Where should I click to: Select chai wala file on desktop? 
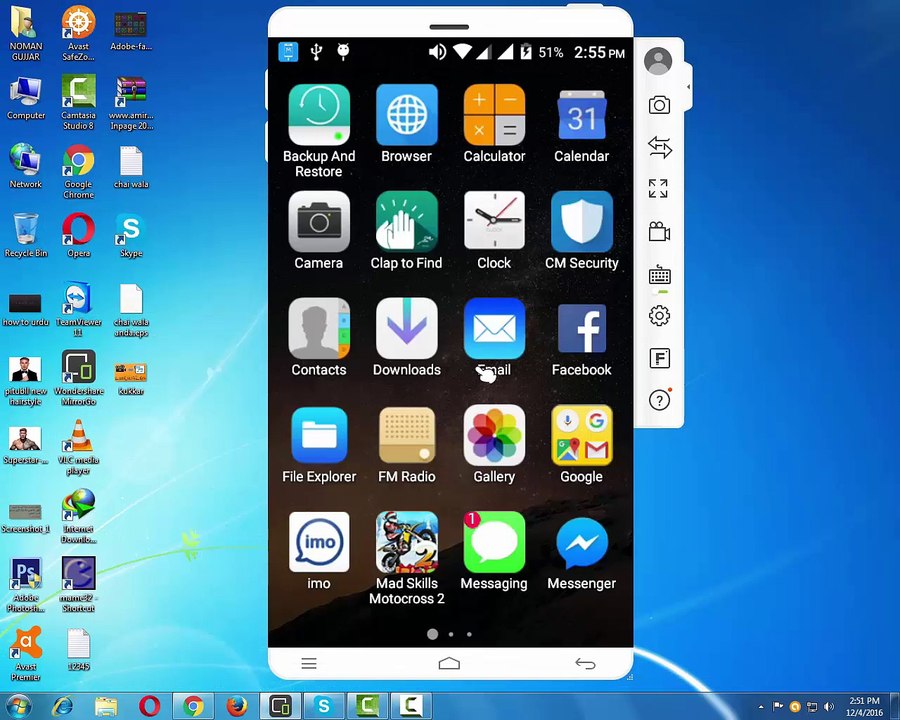point(131,167)
